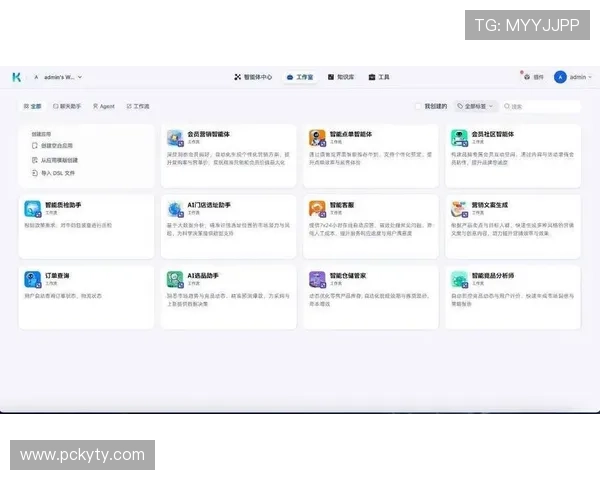This screenshot has height=480, width=600.
Task: Open the 智能仓储管家 app icon
Action: (x=317, y=279)
